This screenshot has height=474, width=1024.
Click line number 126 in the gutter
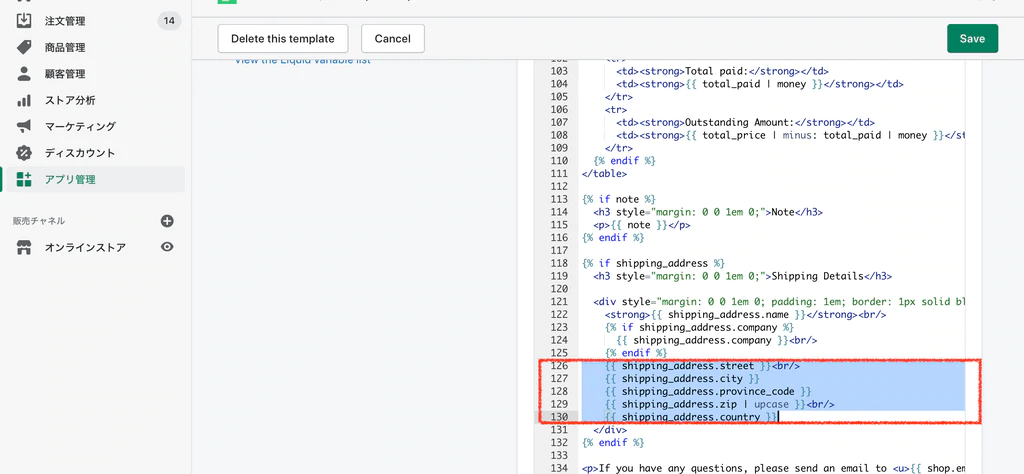point(559,366)
